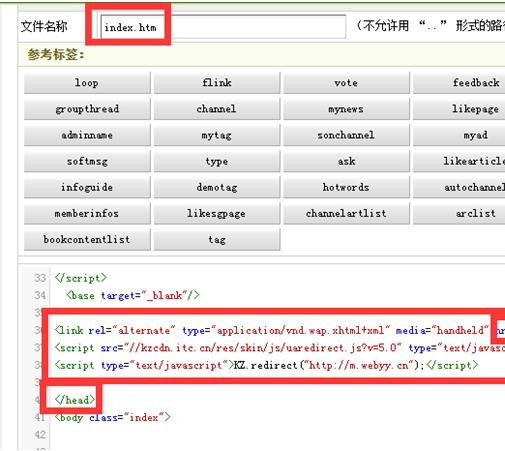The height and width of the screenshot is (451, 505).
Task: Insert the type tag
Action: coord(217,161)
